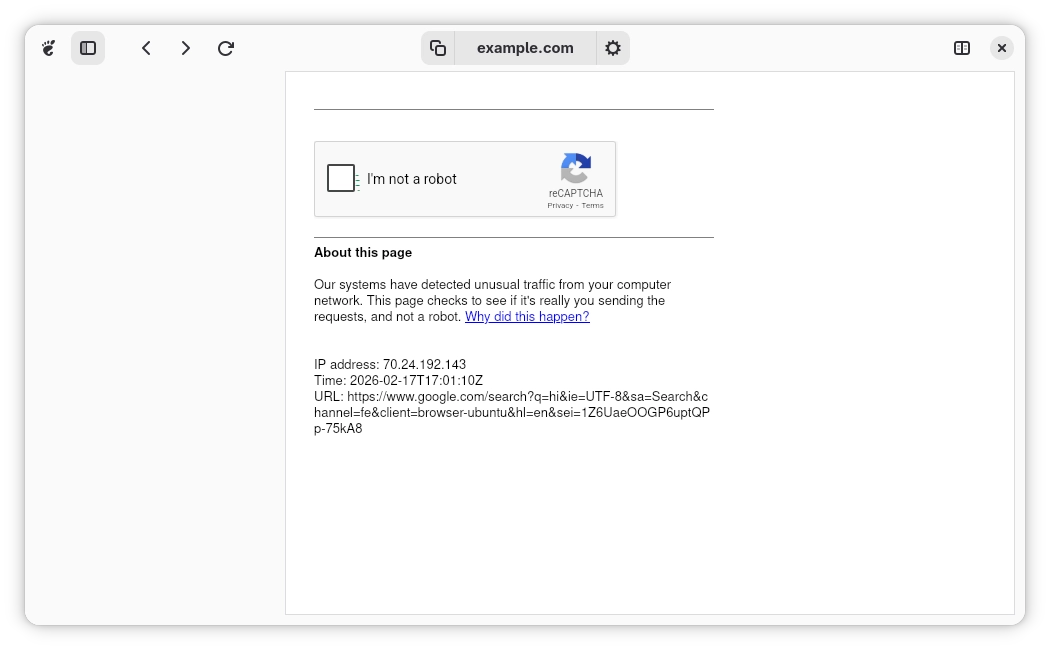Click the GNOME foot logo icon

pos(48,48)
